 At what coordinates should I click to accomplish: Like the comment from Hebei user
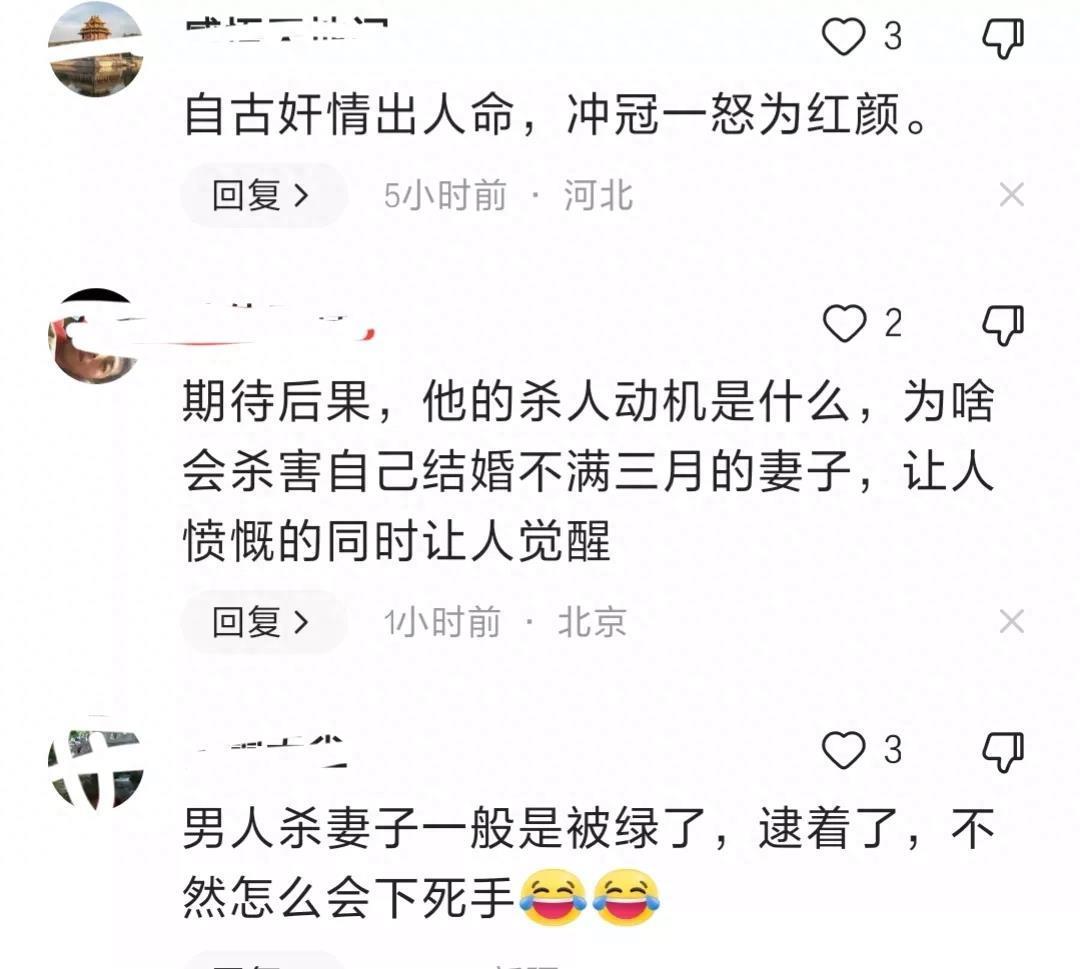point(844,36)
